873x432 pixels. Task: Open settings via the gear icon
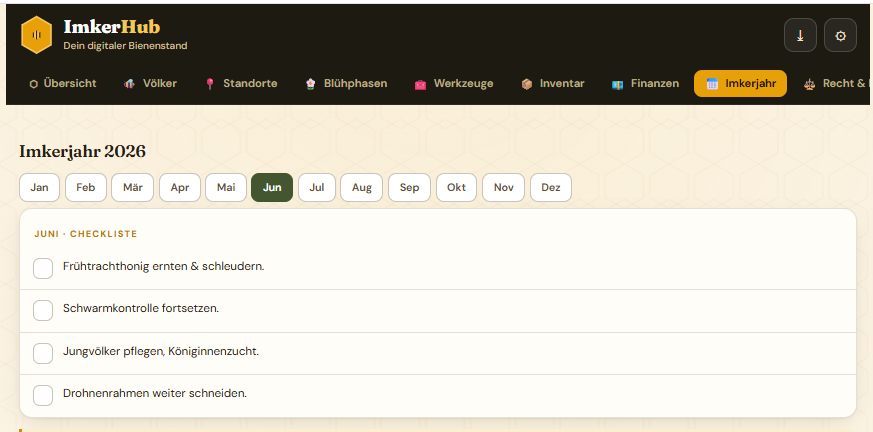[x=840, y=35]
